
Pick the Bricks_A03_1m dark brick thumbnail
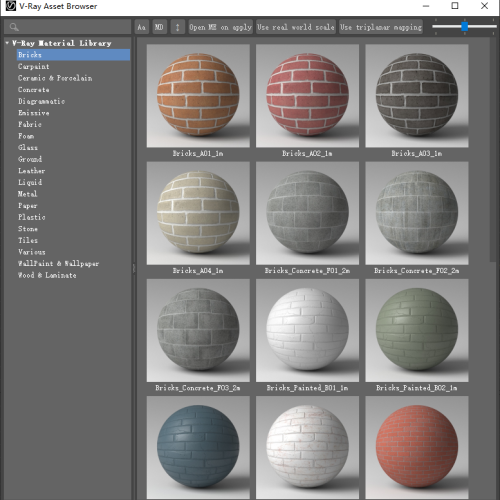click(417, 96)
